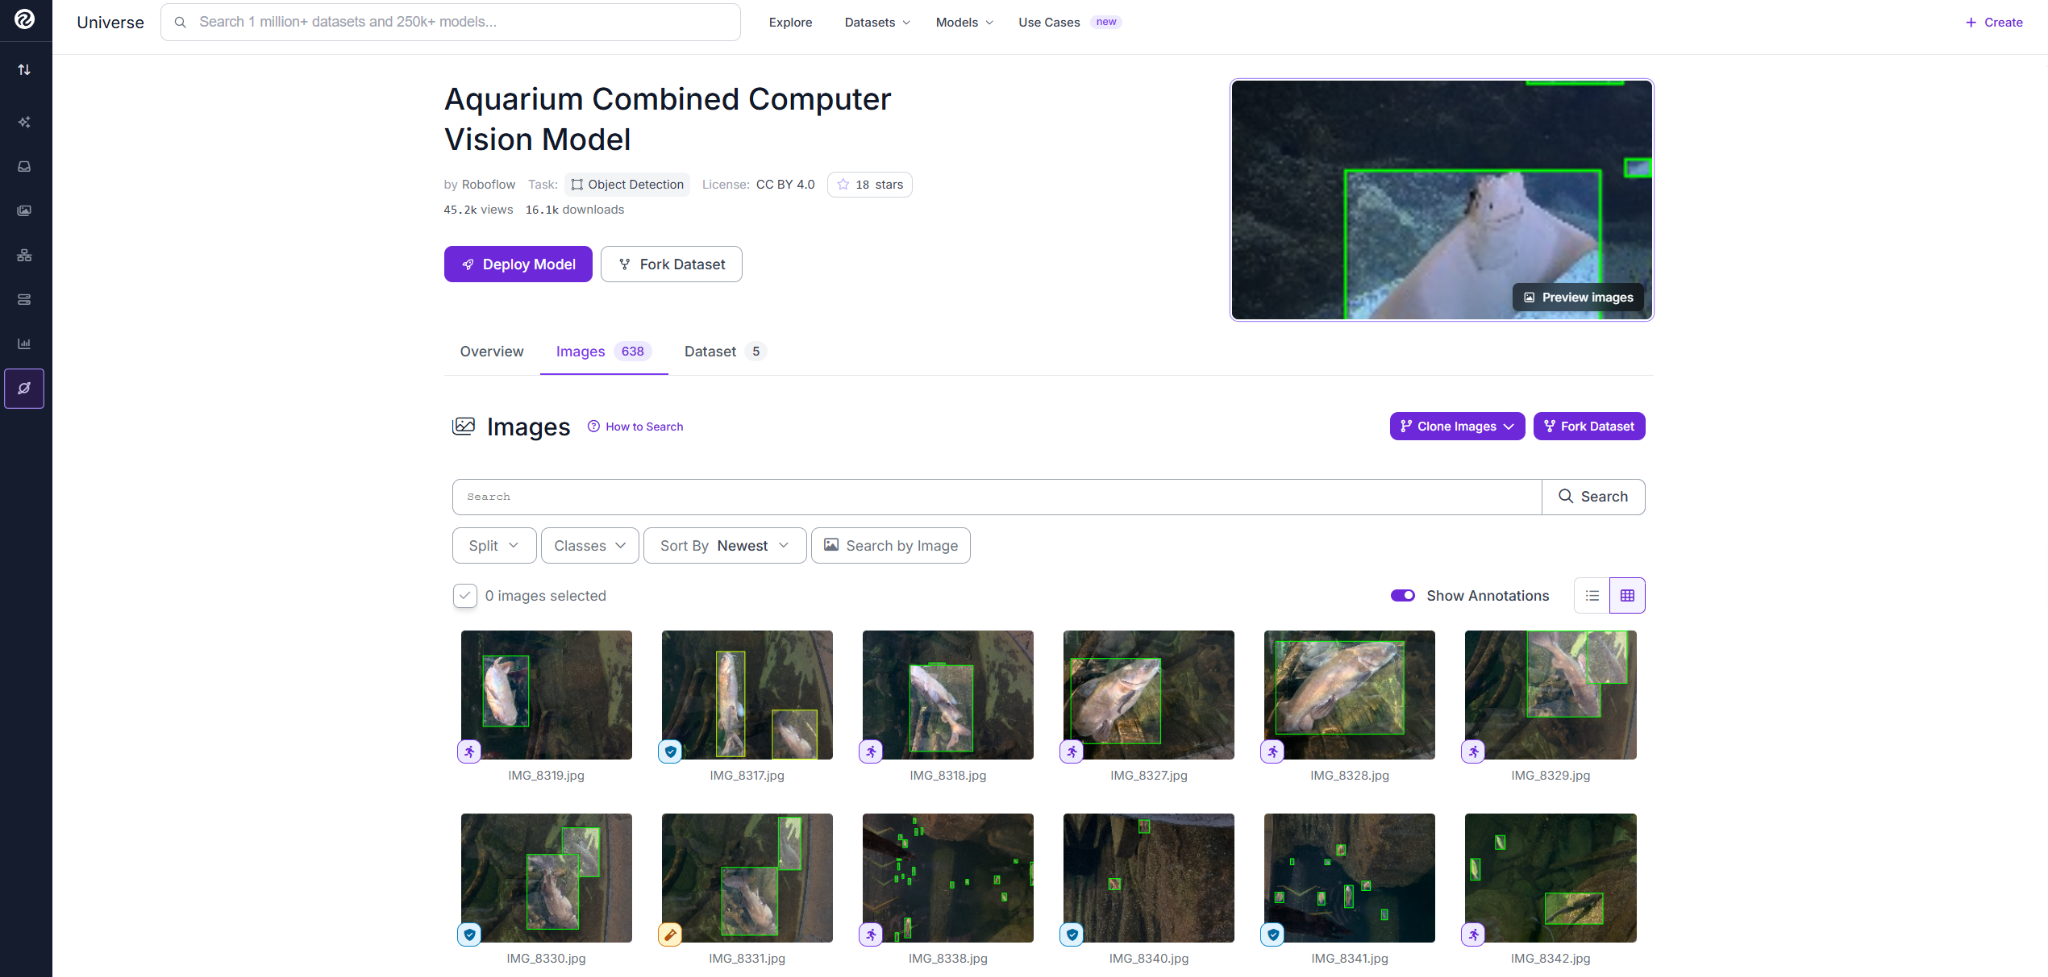Select the Universe planet sidebar icon
The height and width of the screenshot is (977, 2048).
24,388
